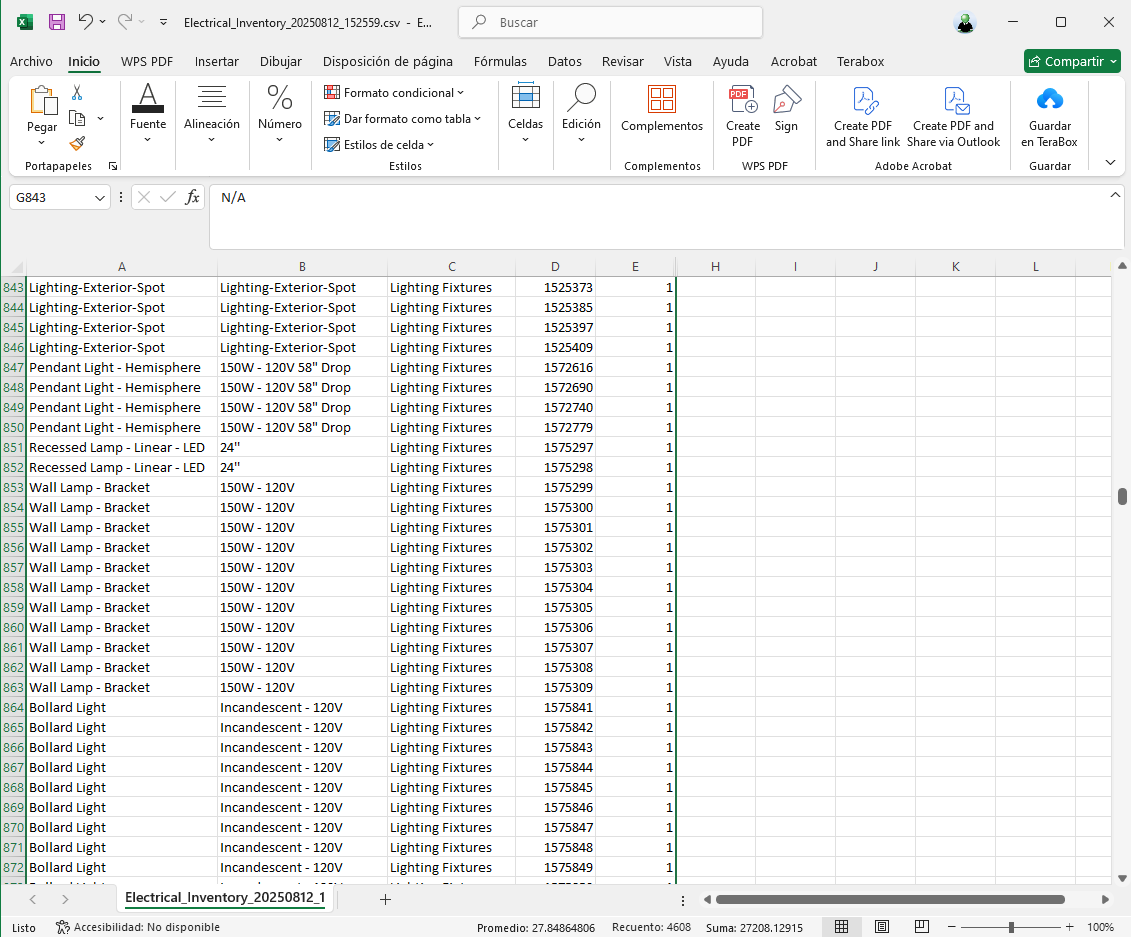The image size is (1131, 937).
Task: Switch to Page Layout view
Action: point(881,927)
